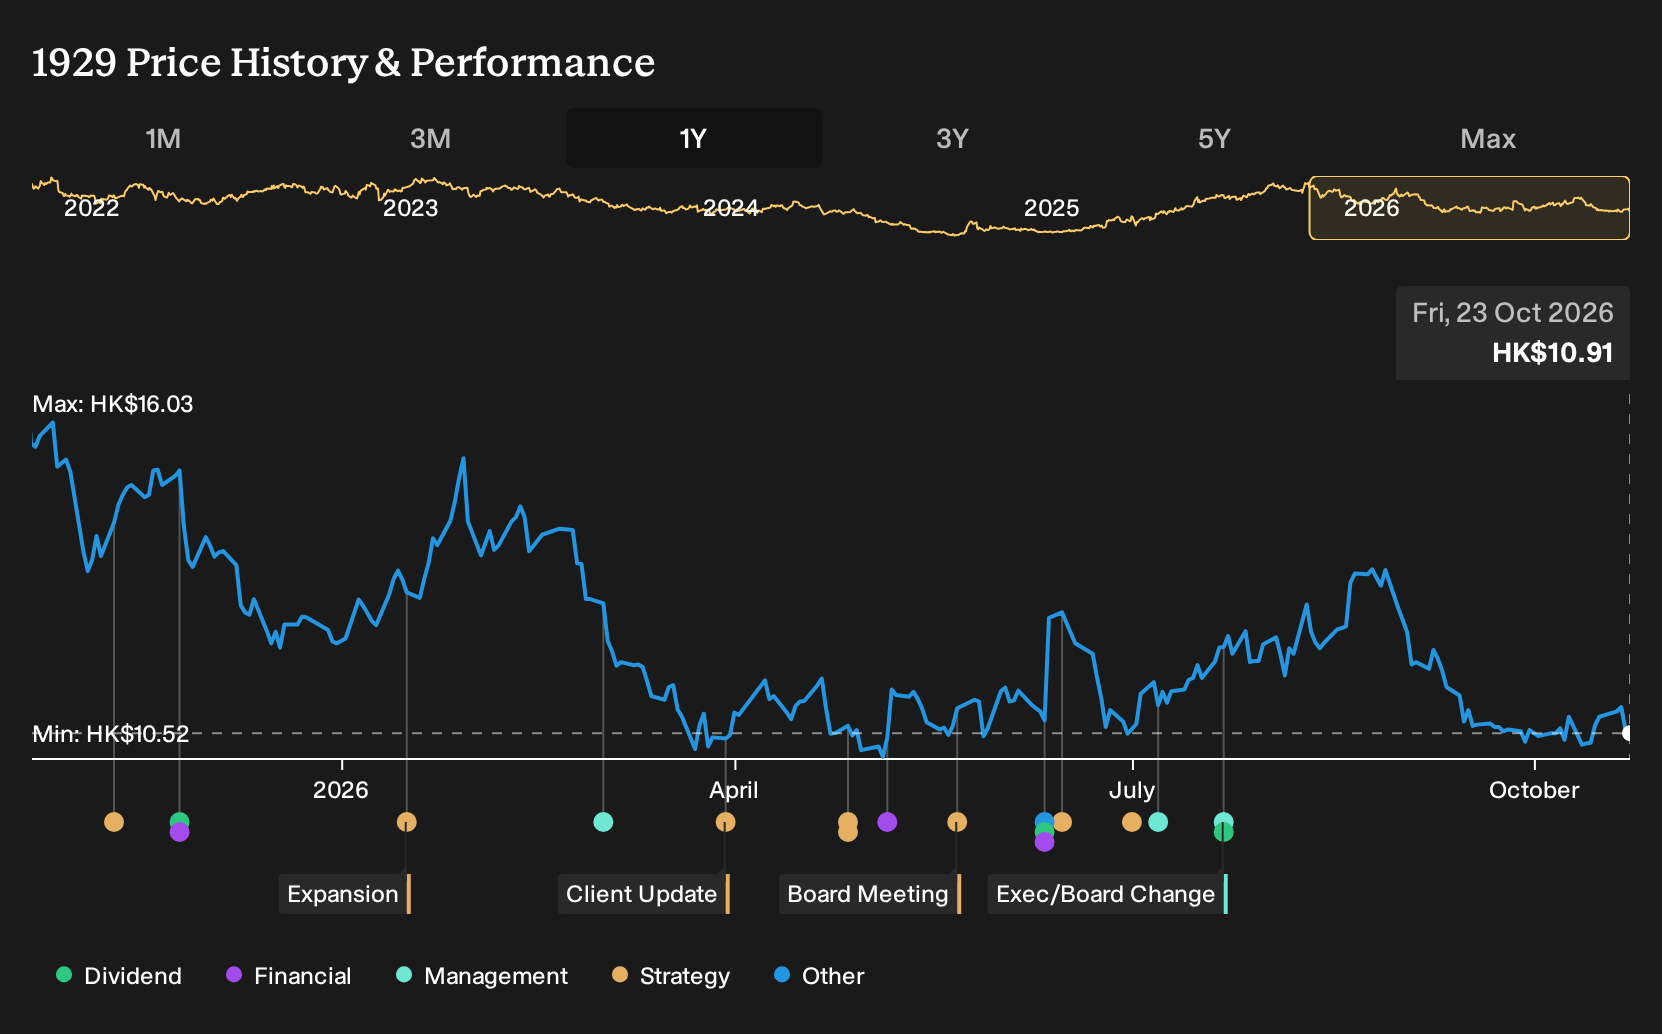
Task: Toggle Management events in the legend
Action: coord(482,976)
